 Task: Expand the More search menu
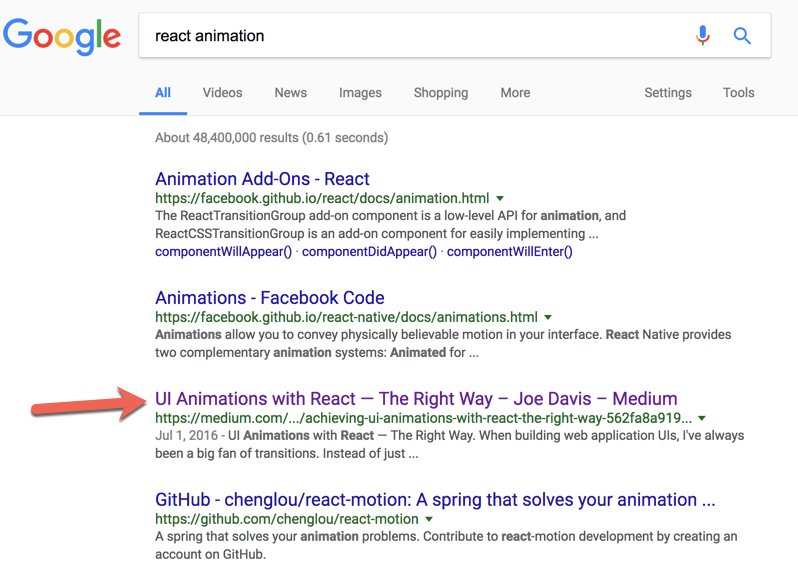tap(515, 93)
